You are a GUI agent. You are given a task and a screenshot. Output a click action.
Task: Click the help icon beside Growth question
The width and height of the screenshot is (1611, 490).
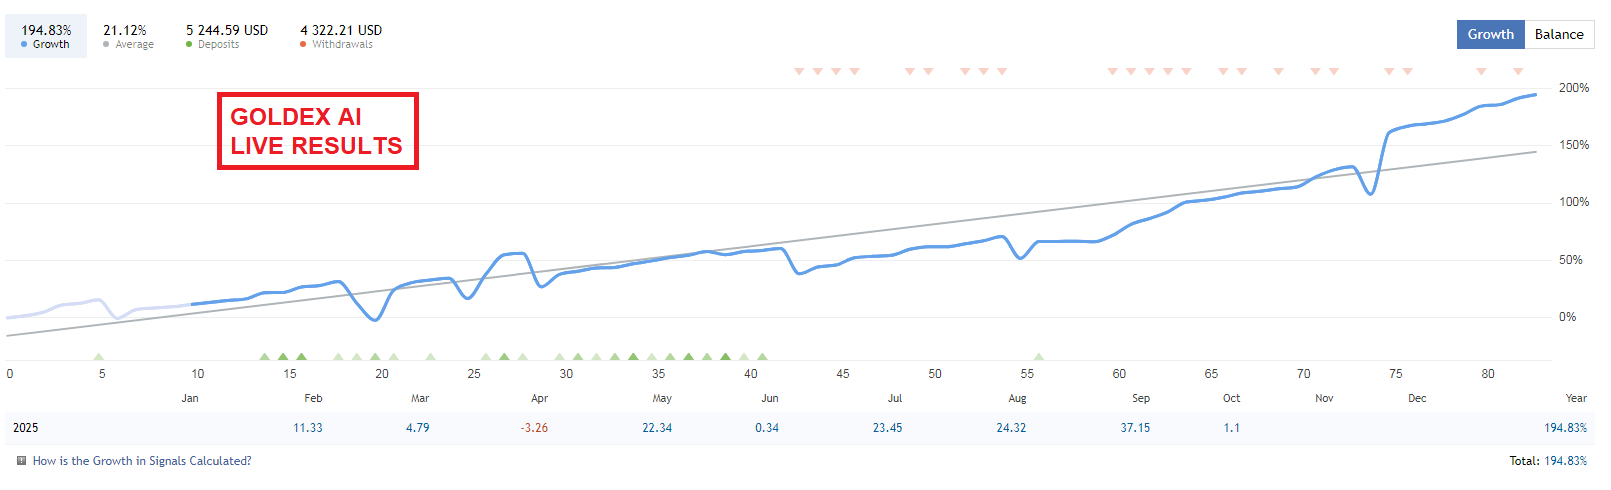[x=21, y=461]
